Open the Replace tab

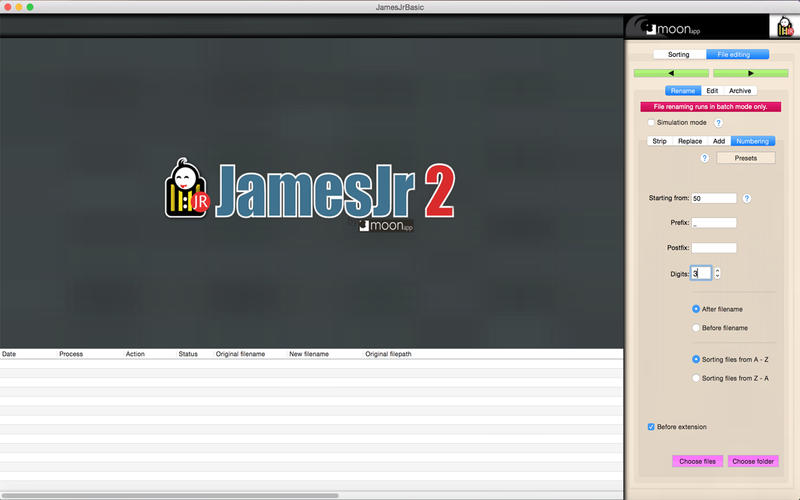point(690,141)
